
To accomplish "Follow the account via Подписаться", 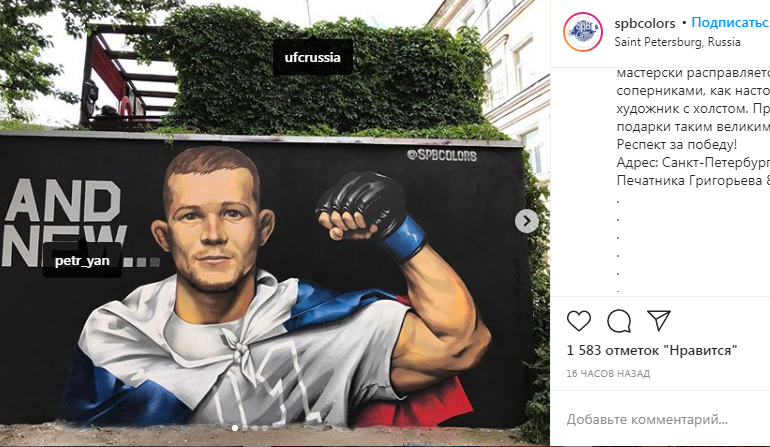I will tap(731, 23).
